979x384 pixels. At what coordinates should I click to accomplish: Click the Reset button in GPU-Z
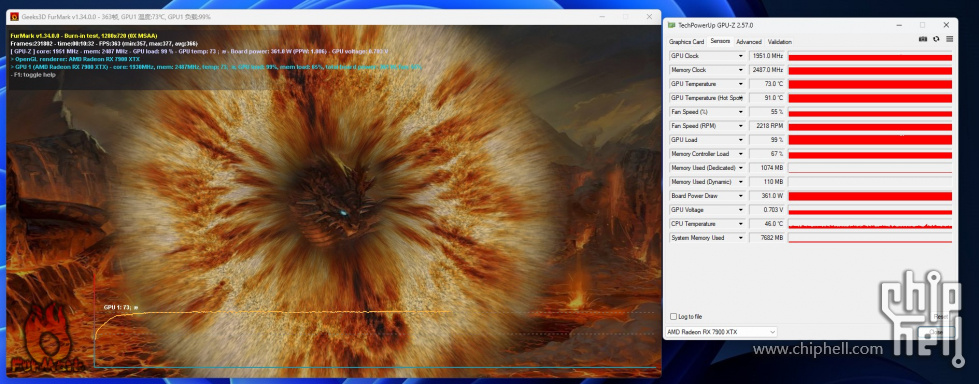940,317
